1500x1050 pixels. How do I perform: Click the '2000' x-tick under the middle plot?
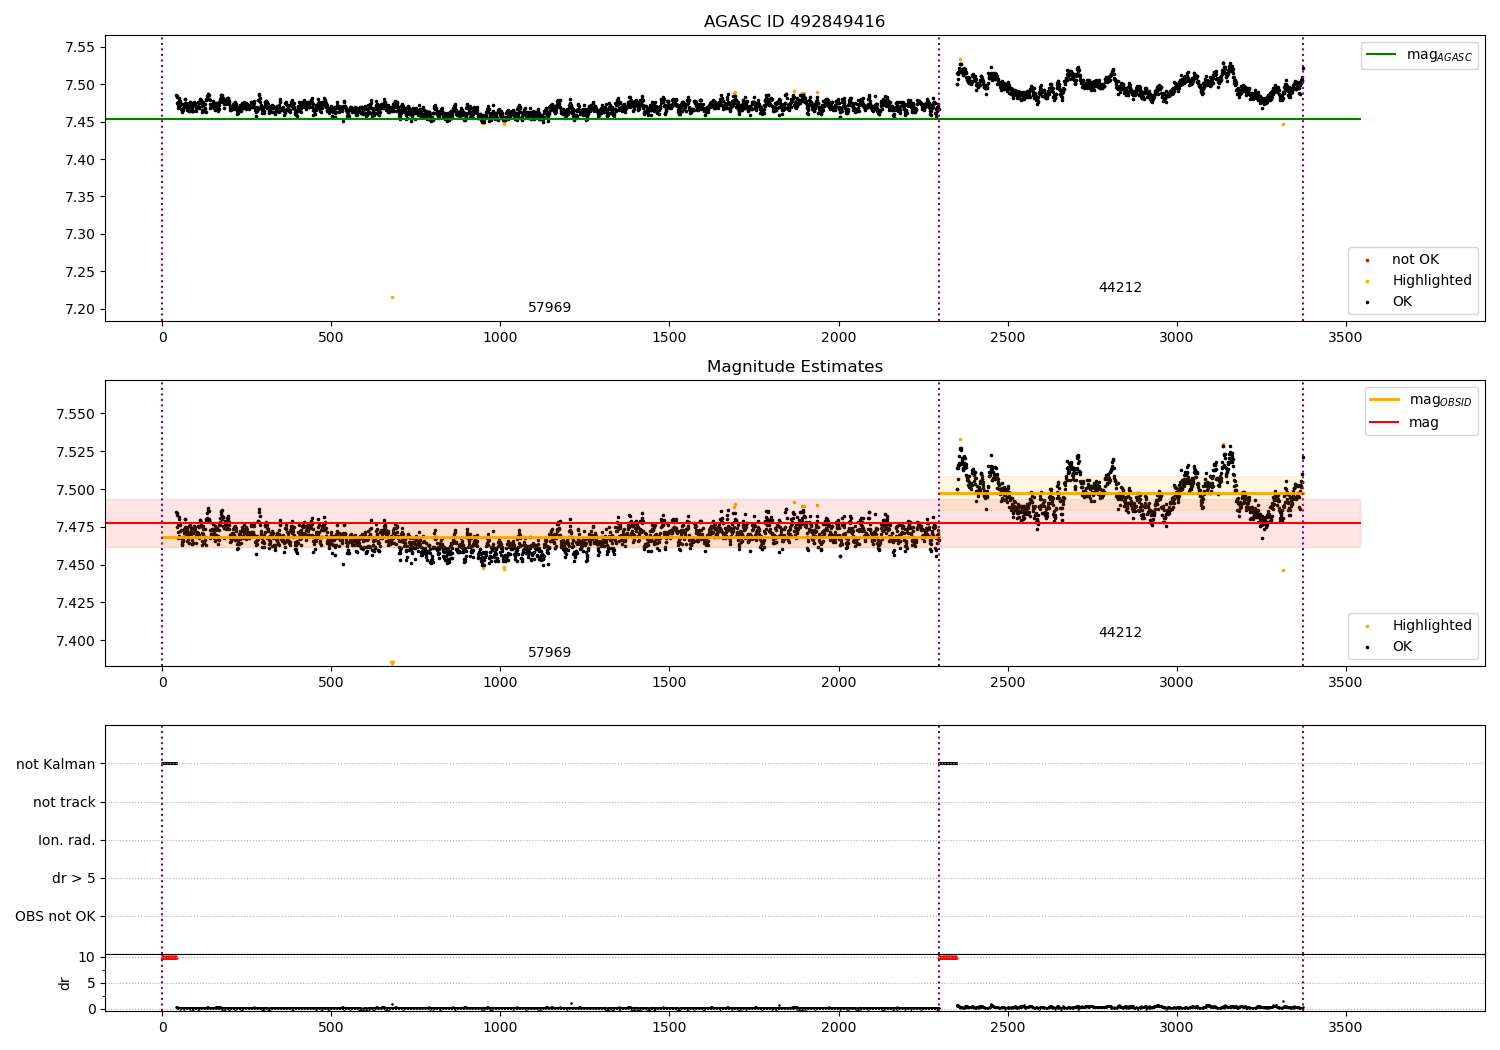pyautogui.click(x=838, y=683)
